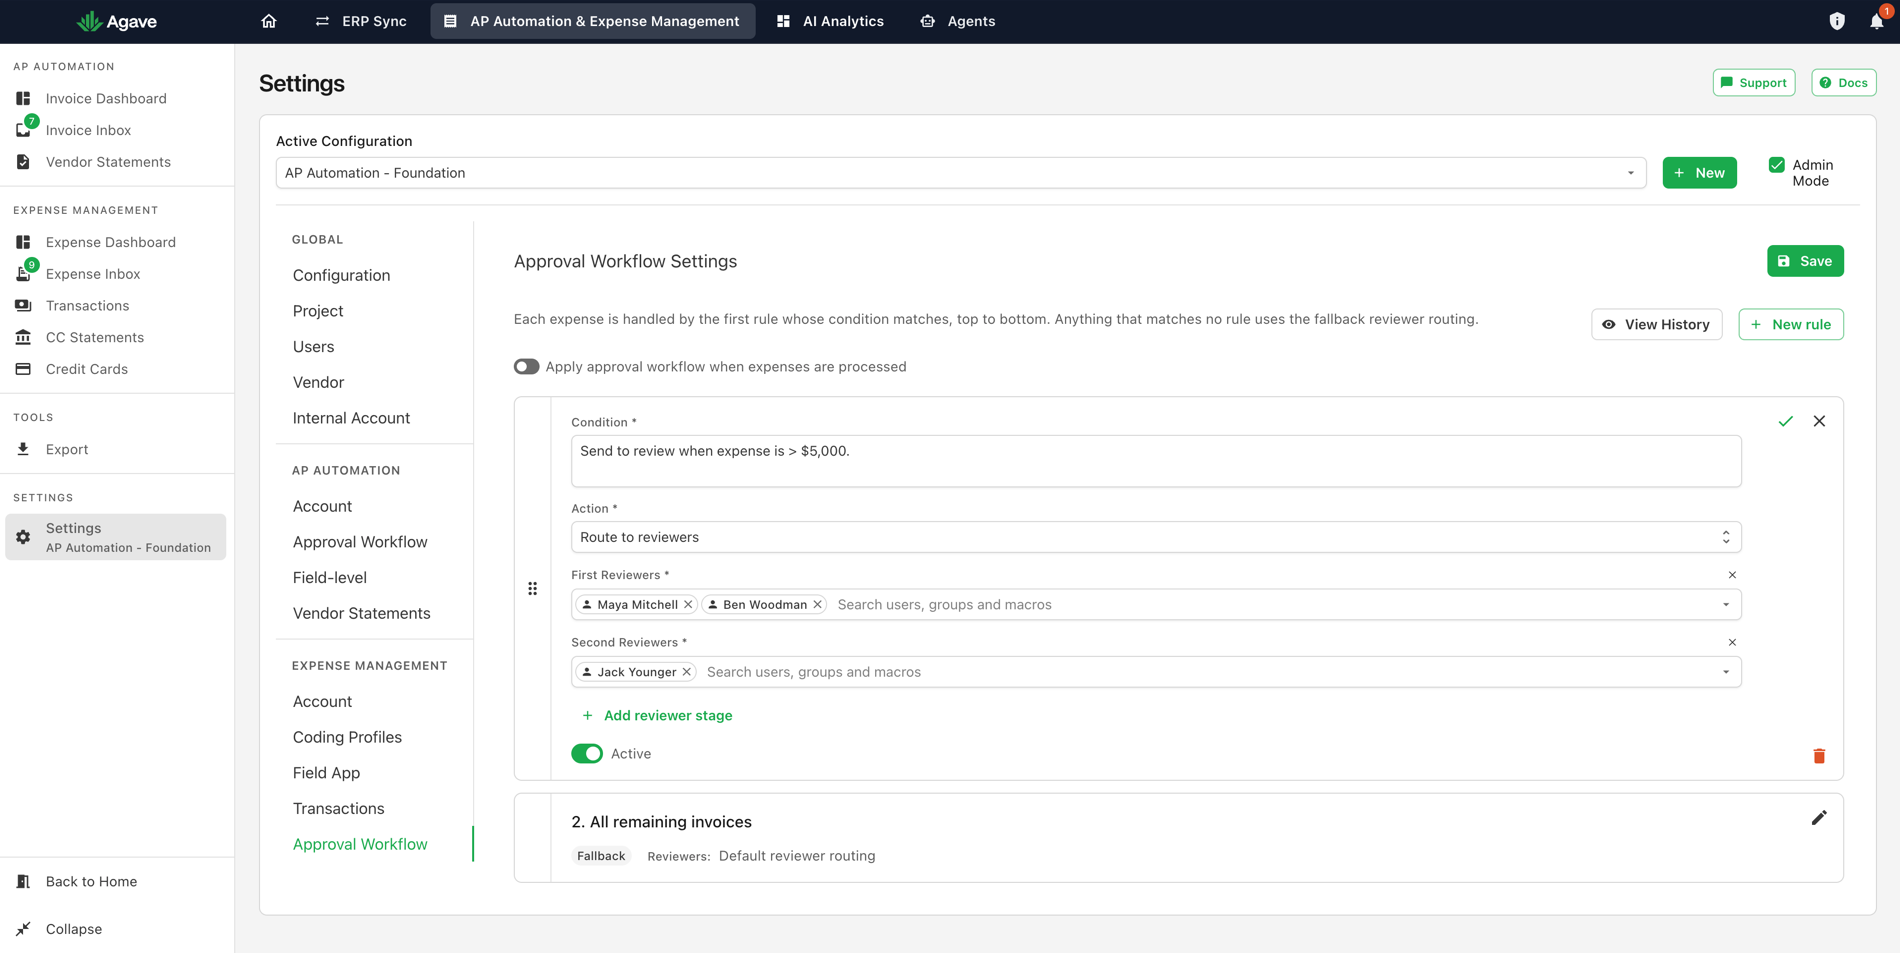1900x953 pixels.
Task: Open AI Analytics tab
Action: pyautogui.click(x=830, y=21)
